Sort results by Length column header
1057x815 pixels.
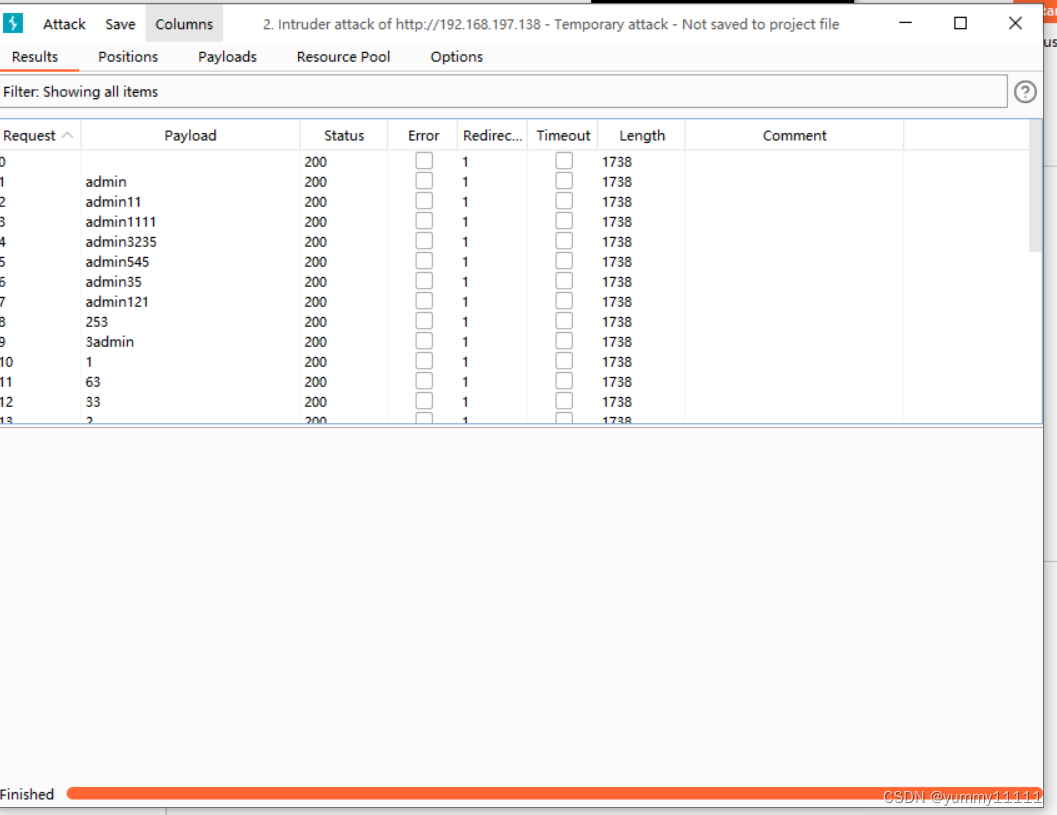coord(641,135)
